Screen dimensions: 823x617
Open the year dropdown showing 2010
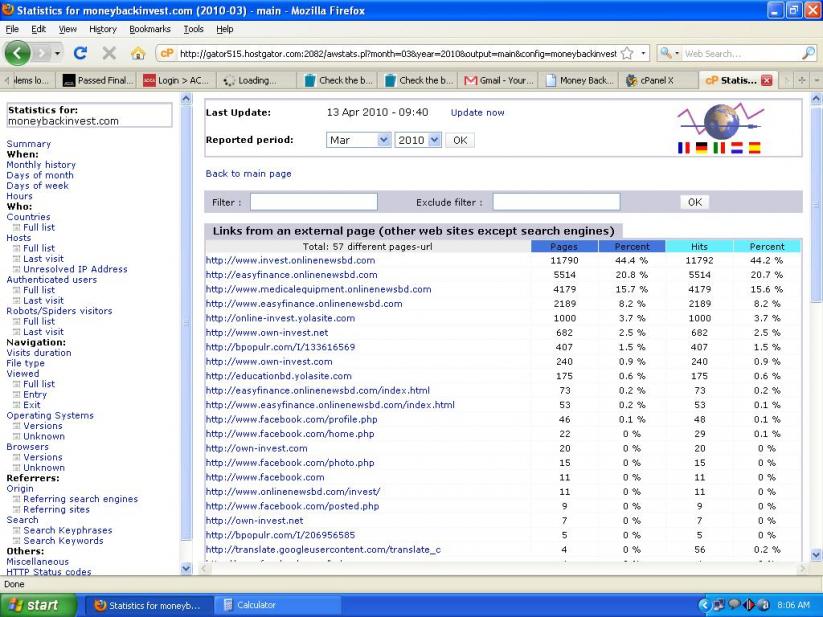pyautogui.click(x=418, y=141)
